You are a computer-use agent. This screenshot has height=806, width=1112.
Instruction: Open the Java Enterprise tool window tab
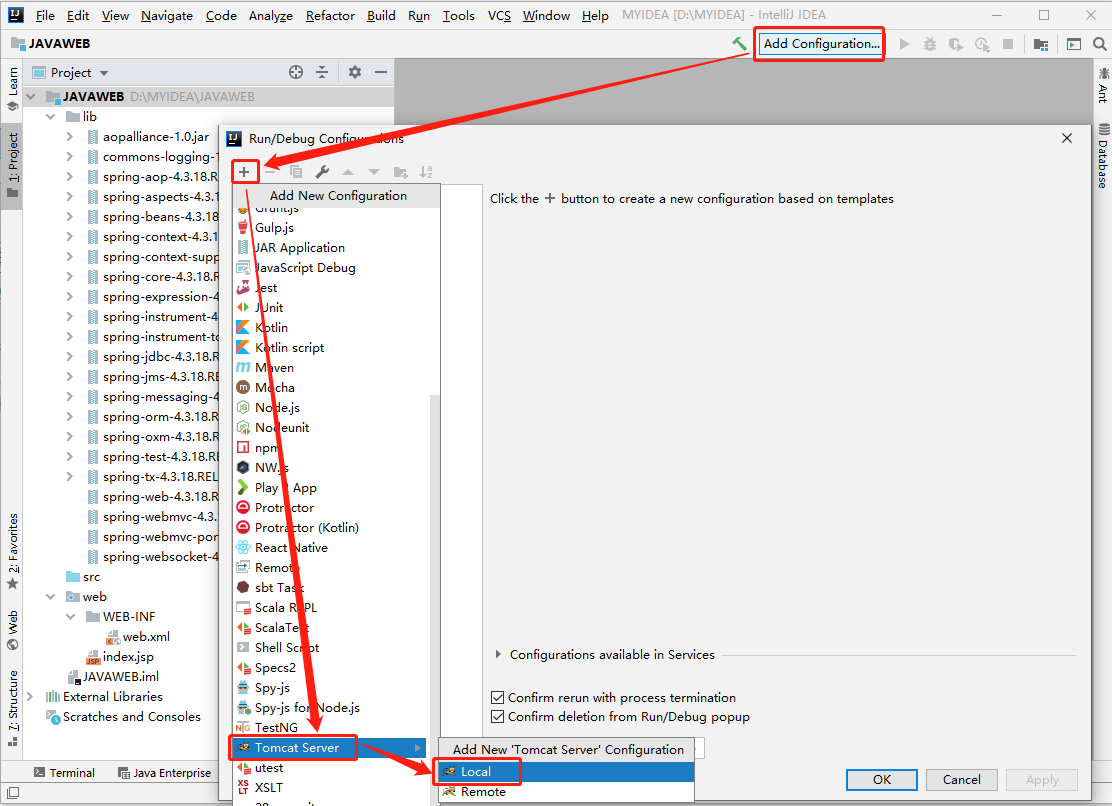(x=165, y=773)
